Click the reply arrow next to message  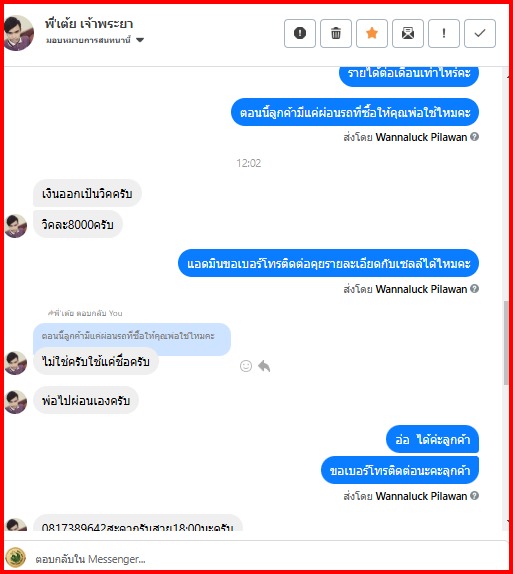(x=264, y=366)
